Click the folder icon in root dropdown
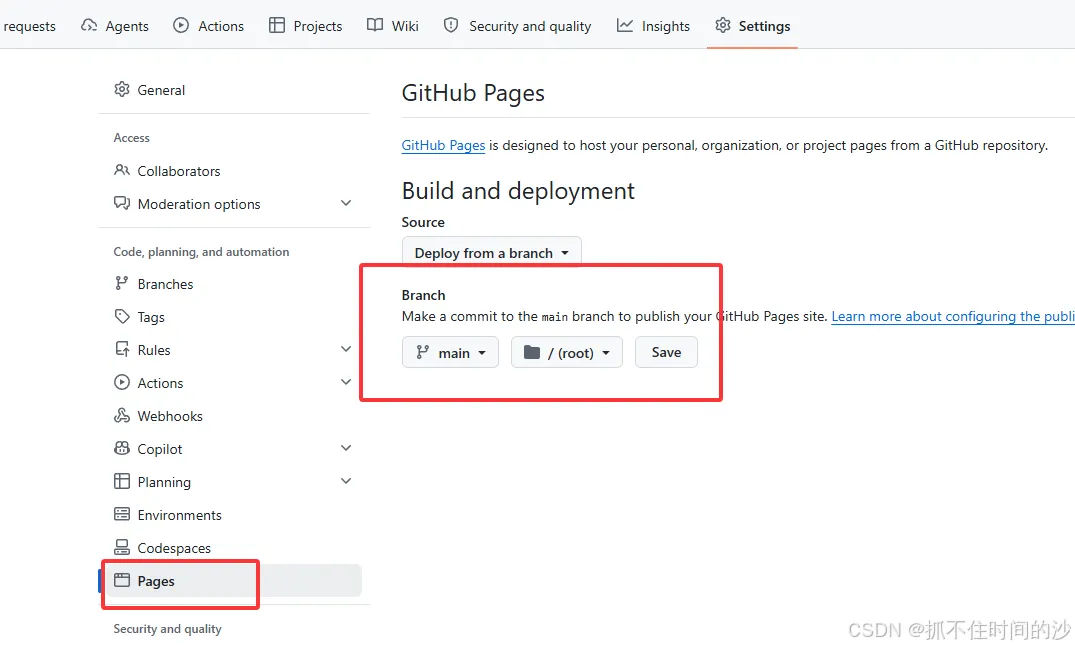 (532, 352)
